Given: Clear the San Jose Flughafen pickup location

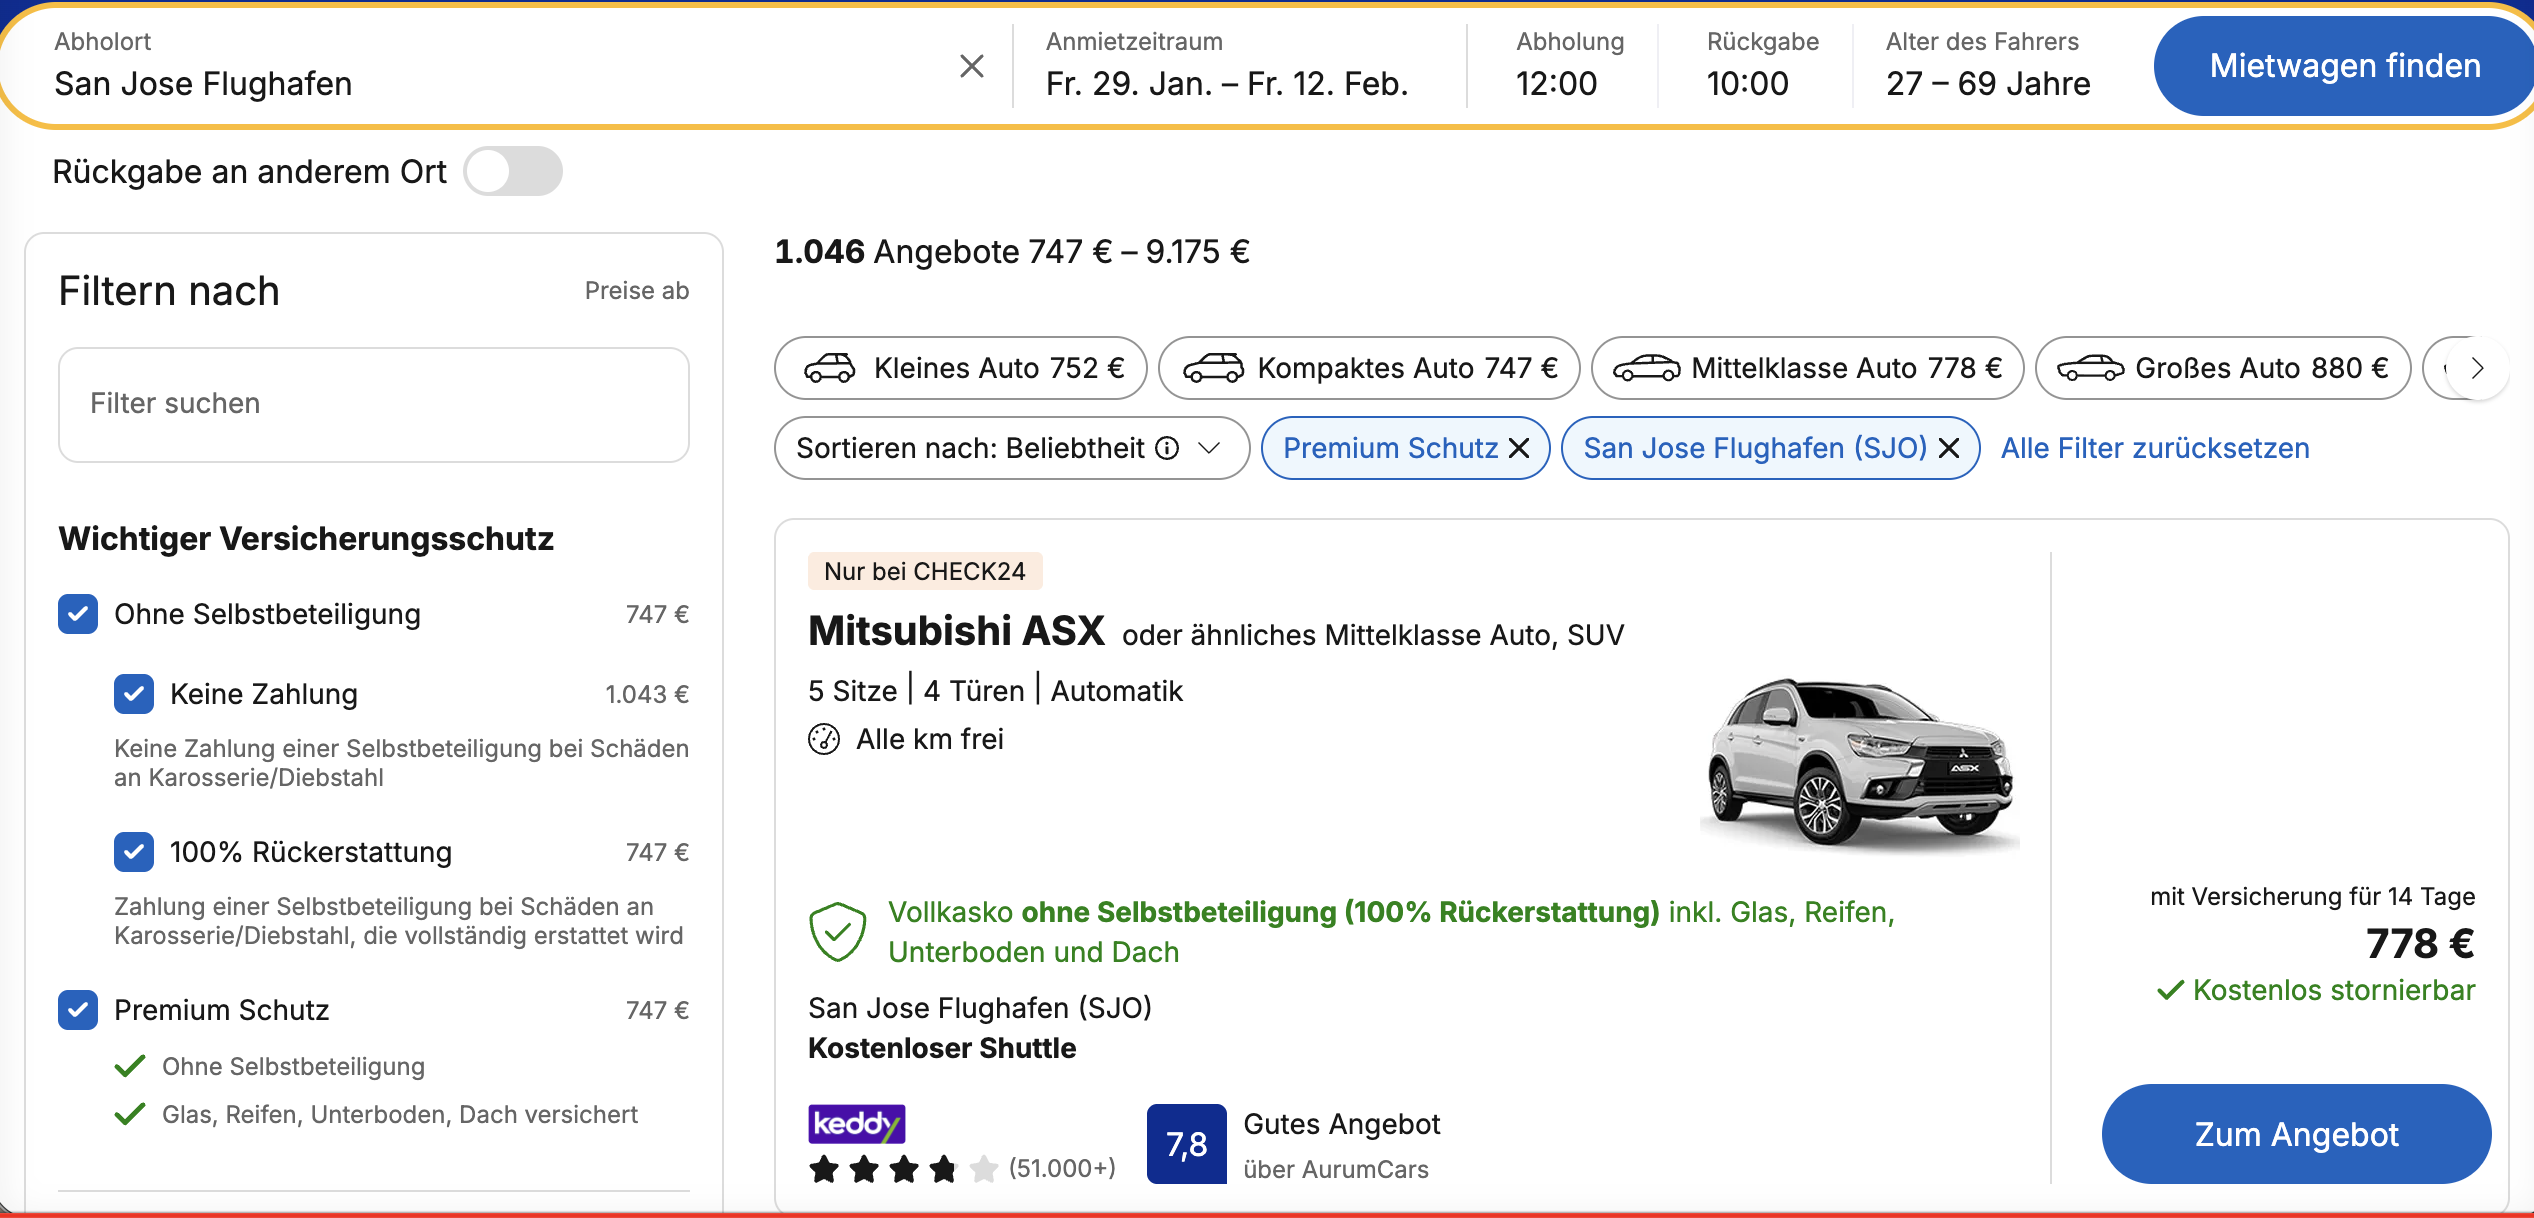Looking at the screenshot, I should pos(971,66).
